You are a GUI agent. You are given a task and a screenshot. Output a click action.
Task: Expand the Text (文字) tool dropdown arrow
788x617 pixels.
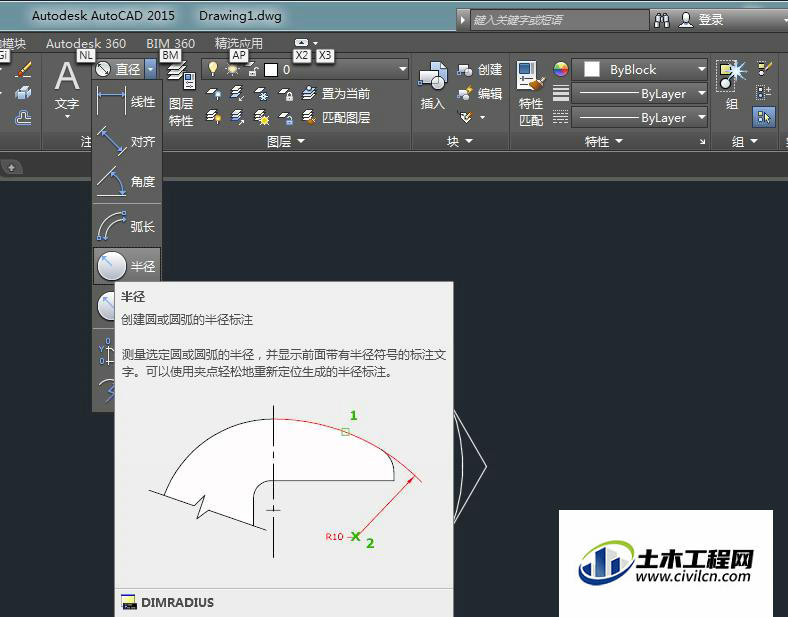(67, 117)
